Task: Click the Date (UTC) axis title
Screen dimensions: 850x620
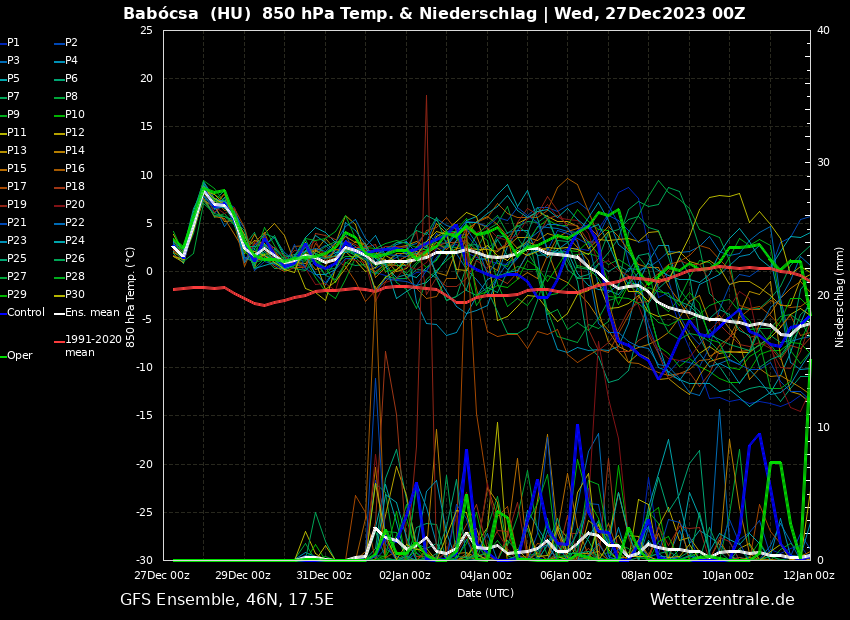Action: 485,593
